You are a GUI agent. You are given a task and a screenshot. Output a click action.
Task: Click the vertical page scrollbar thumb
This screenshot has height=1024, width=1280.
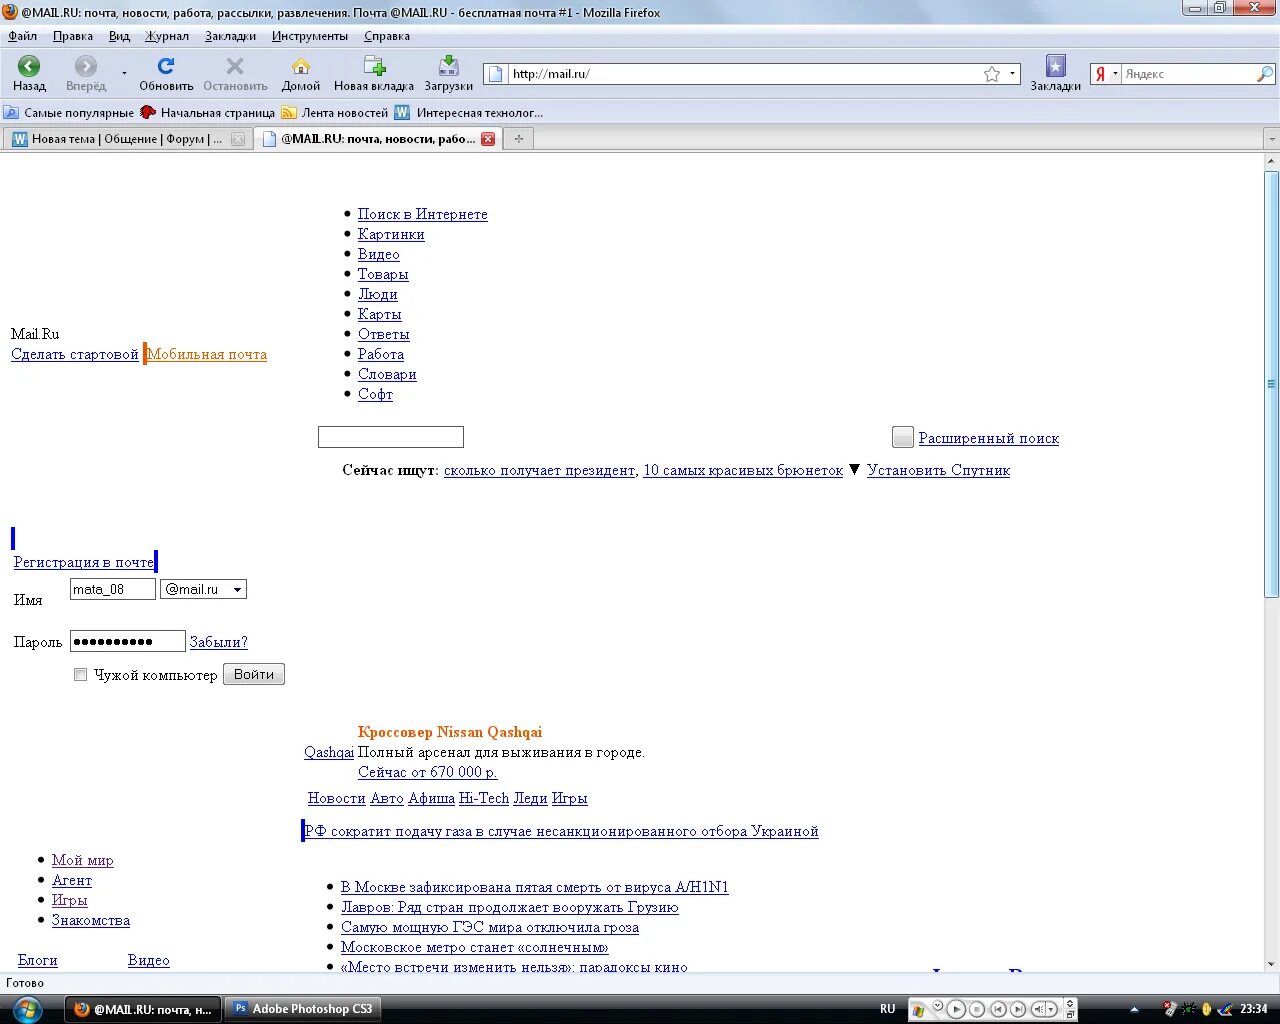point(1272,384)
